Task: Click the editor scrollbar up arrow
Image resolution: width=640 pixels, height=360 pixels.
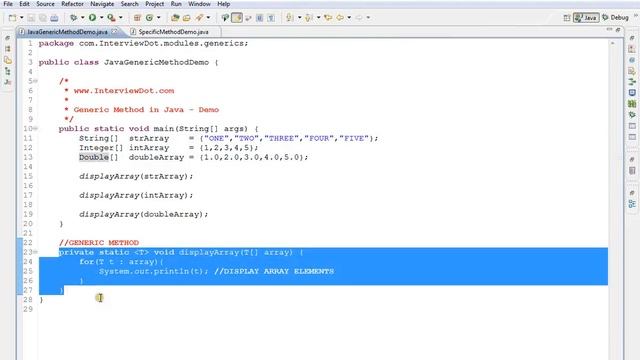Action: (x=612, y=43)
